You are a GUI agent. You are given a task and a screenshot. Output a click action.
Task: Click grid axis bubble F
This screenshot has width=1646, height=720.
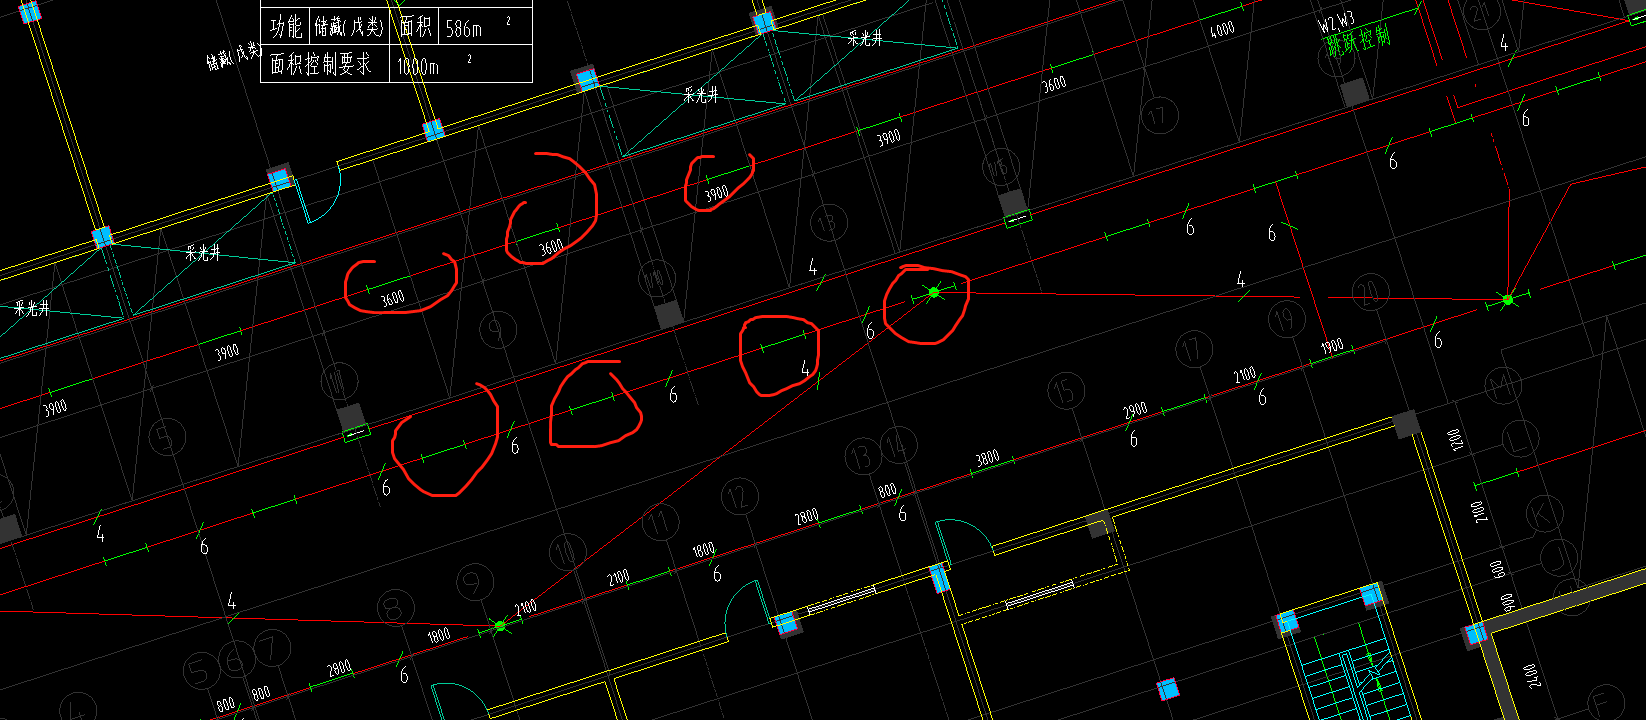tap(1604, 701)
